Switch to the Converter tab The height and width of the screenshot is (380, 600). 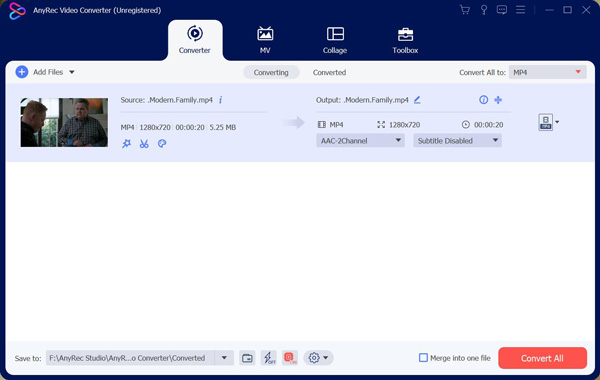click(195, 40)
